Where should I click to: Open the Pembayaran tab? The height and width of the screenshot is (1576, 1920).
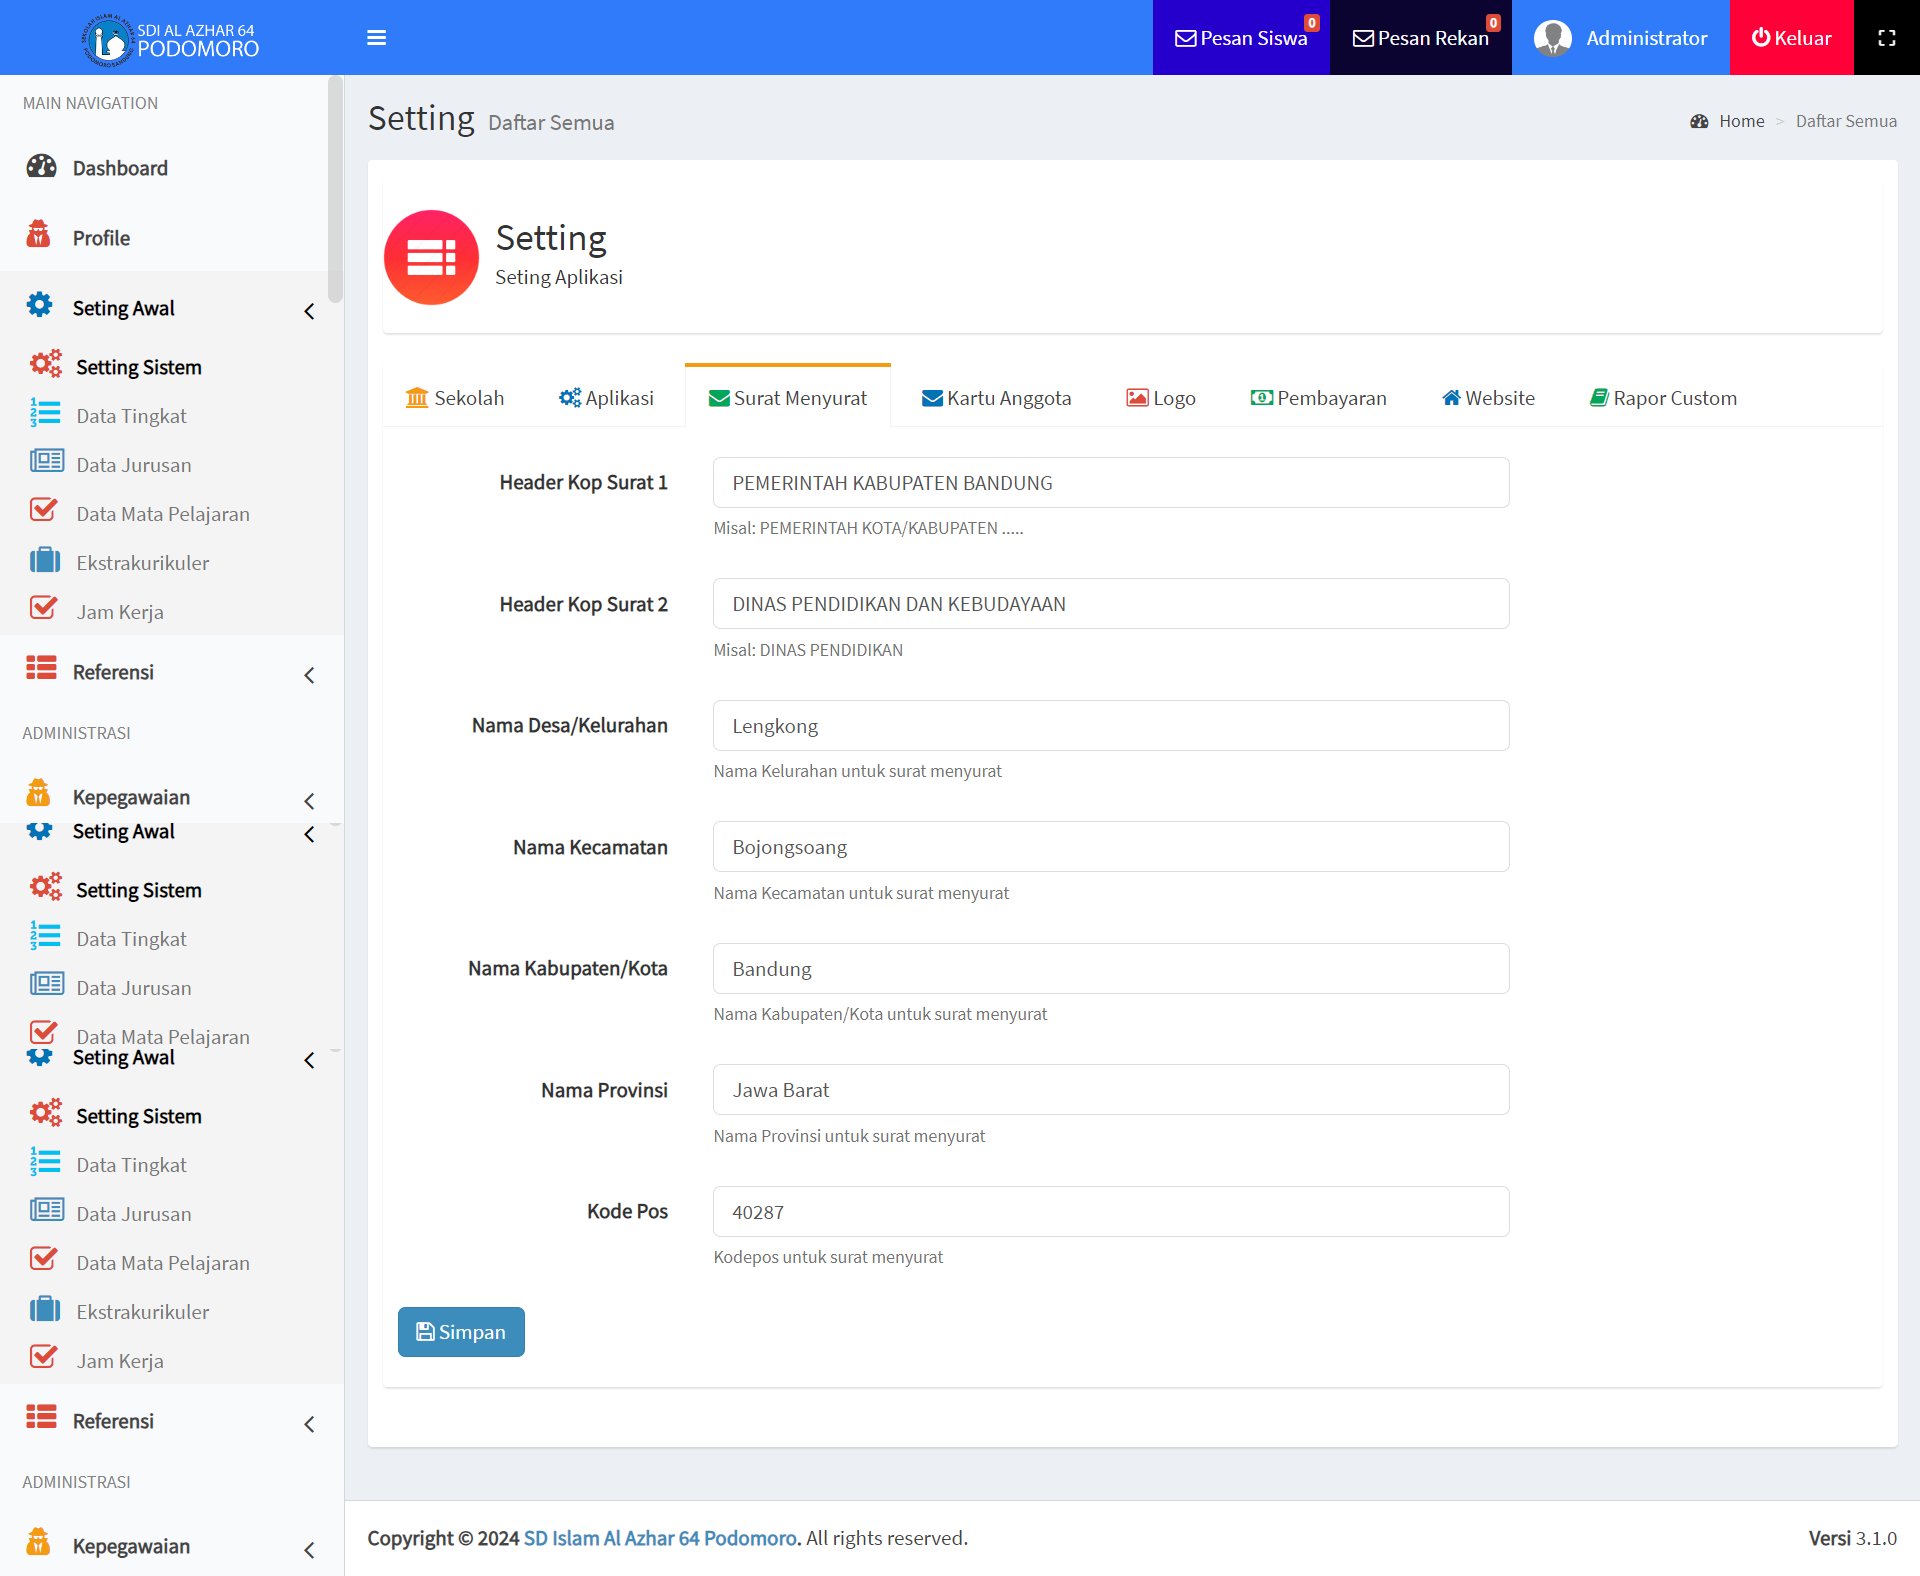[x=1318, y=398]
